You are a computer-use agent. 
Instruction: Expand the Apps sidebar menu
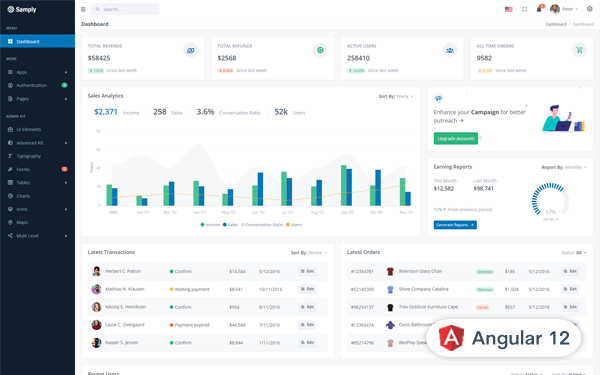(x=38, y=72)
